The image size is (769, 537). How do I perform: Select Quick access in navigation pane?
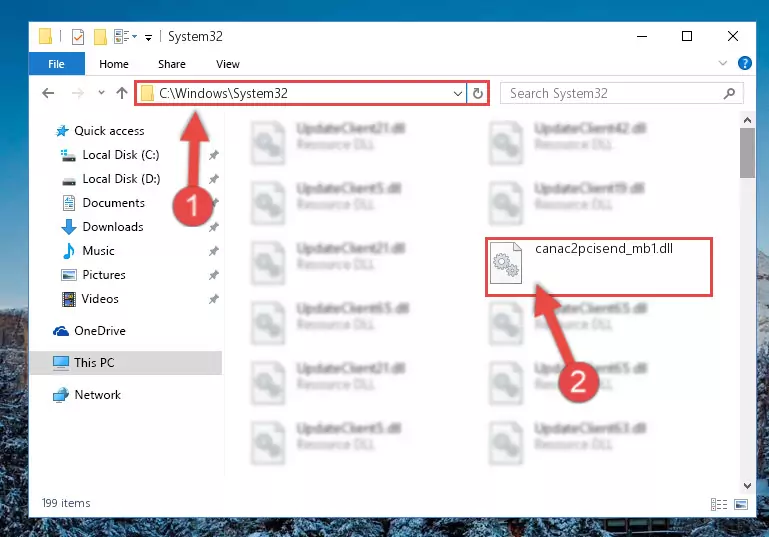(x=109, y=131)
